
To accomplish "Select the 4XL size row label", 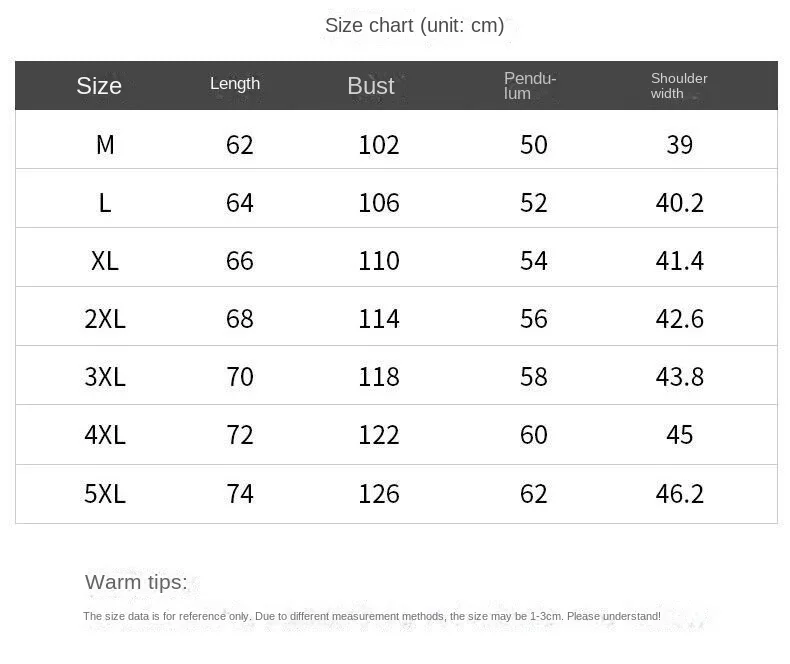I will click(105, 435).
